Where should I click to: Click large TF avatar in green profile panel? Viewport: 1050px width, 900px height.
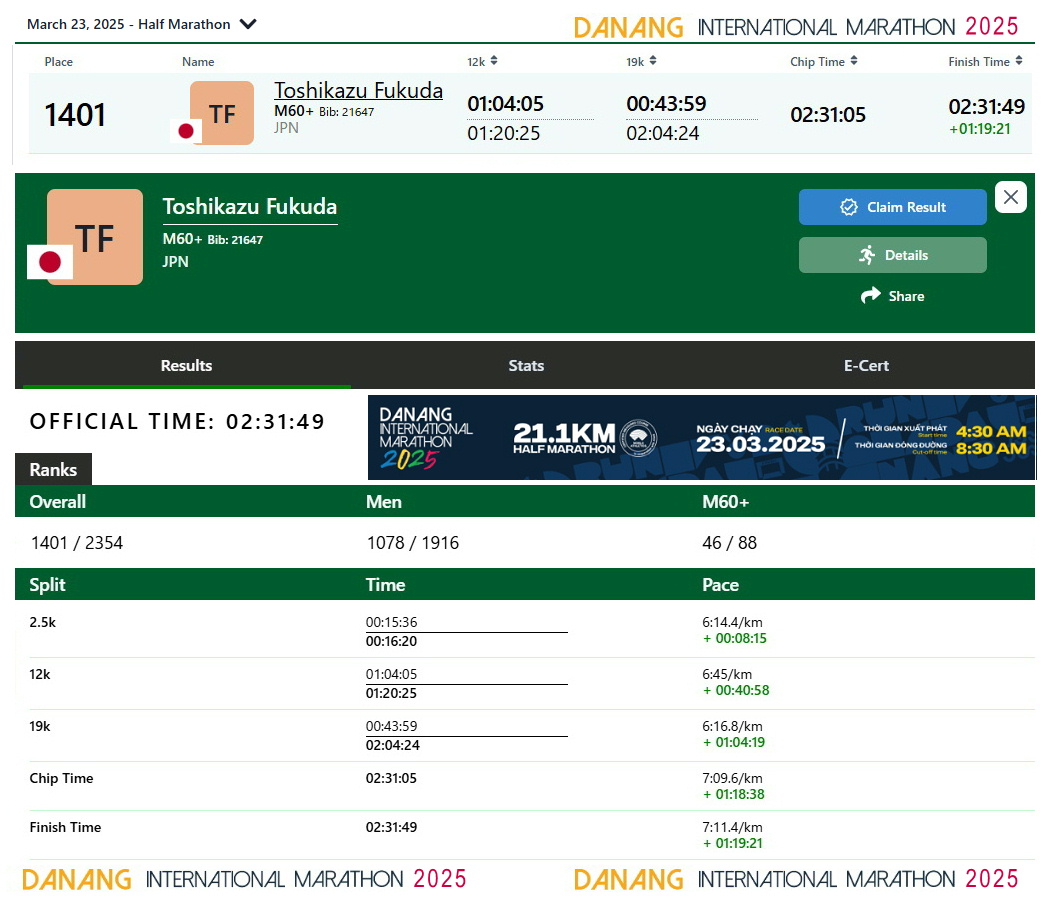point(94,237)
